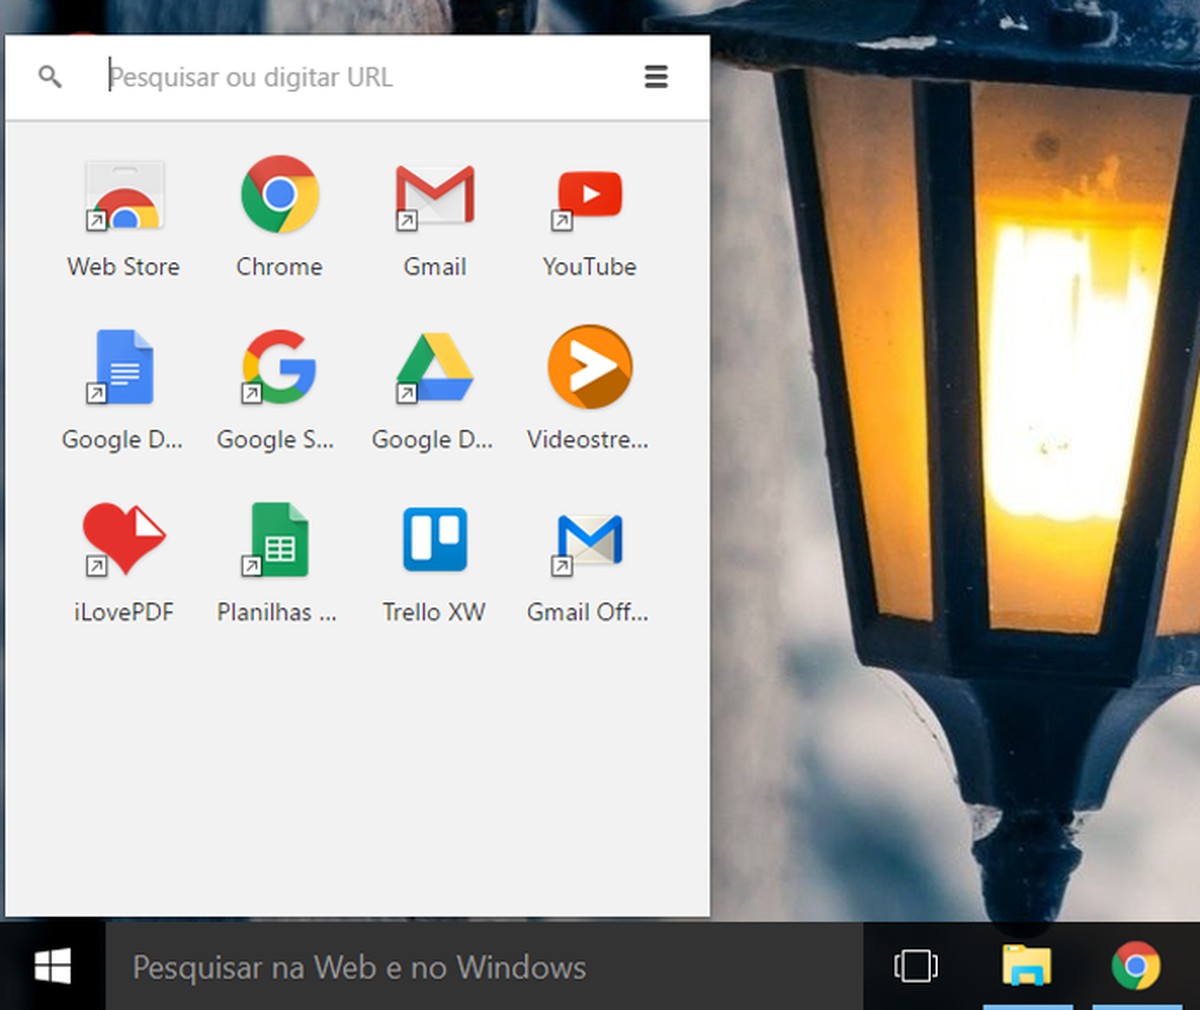Viewport: 1200px width, 1010px height.
Task: Click the magnifying glass search icon
Action: [x=49, y=76]
